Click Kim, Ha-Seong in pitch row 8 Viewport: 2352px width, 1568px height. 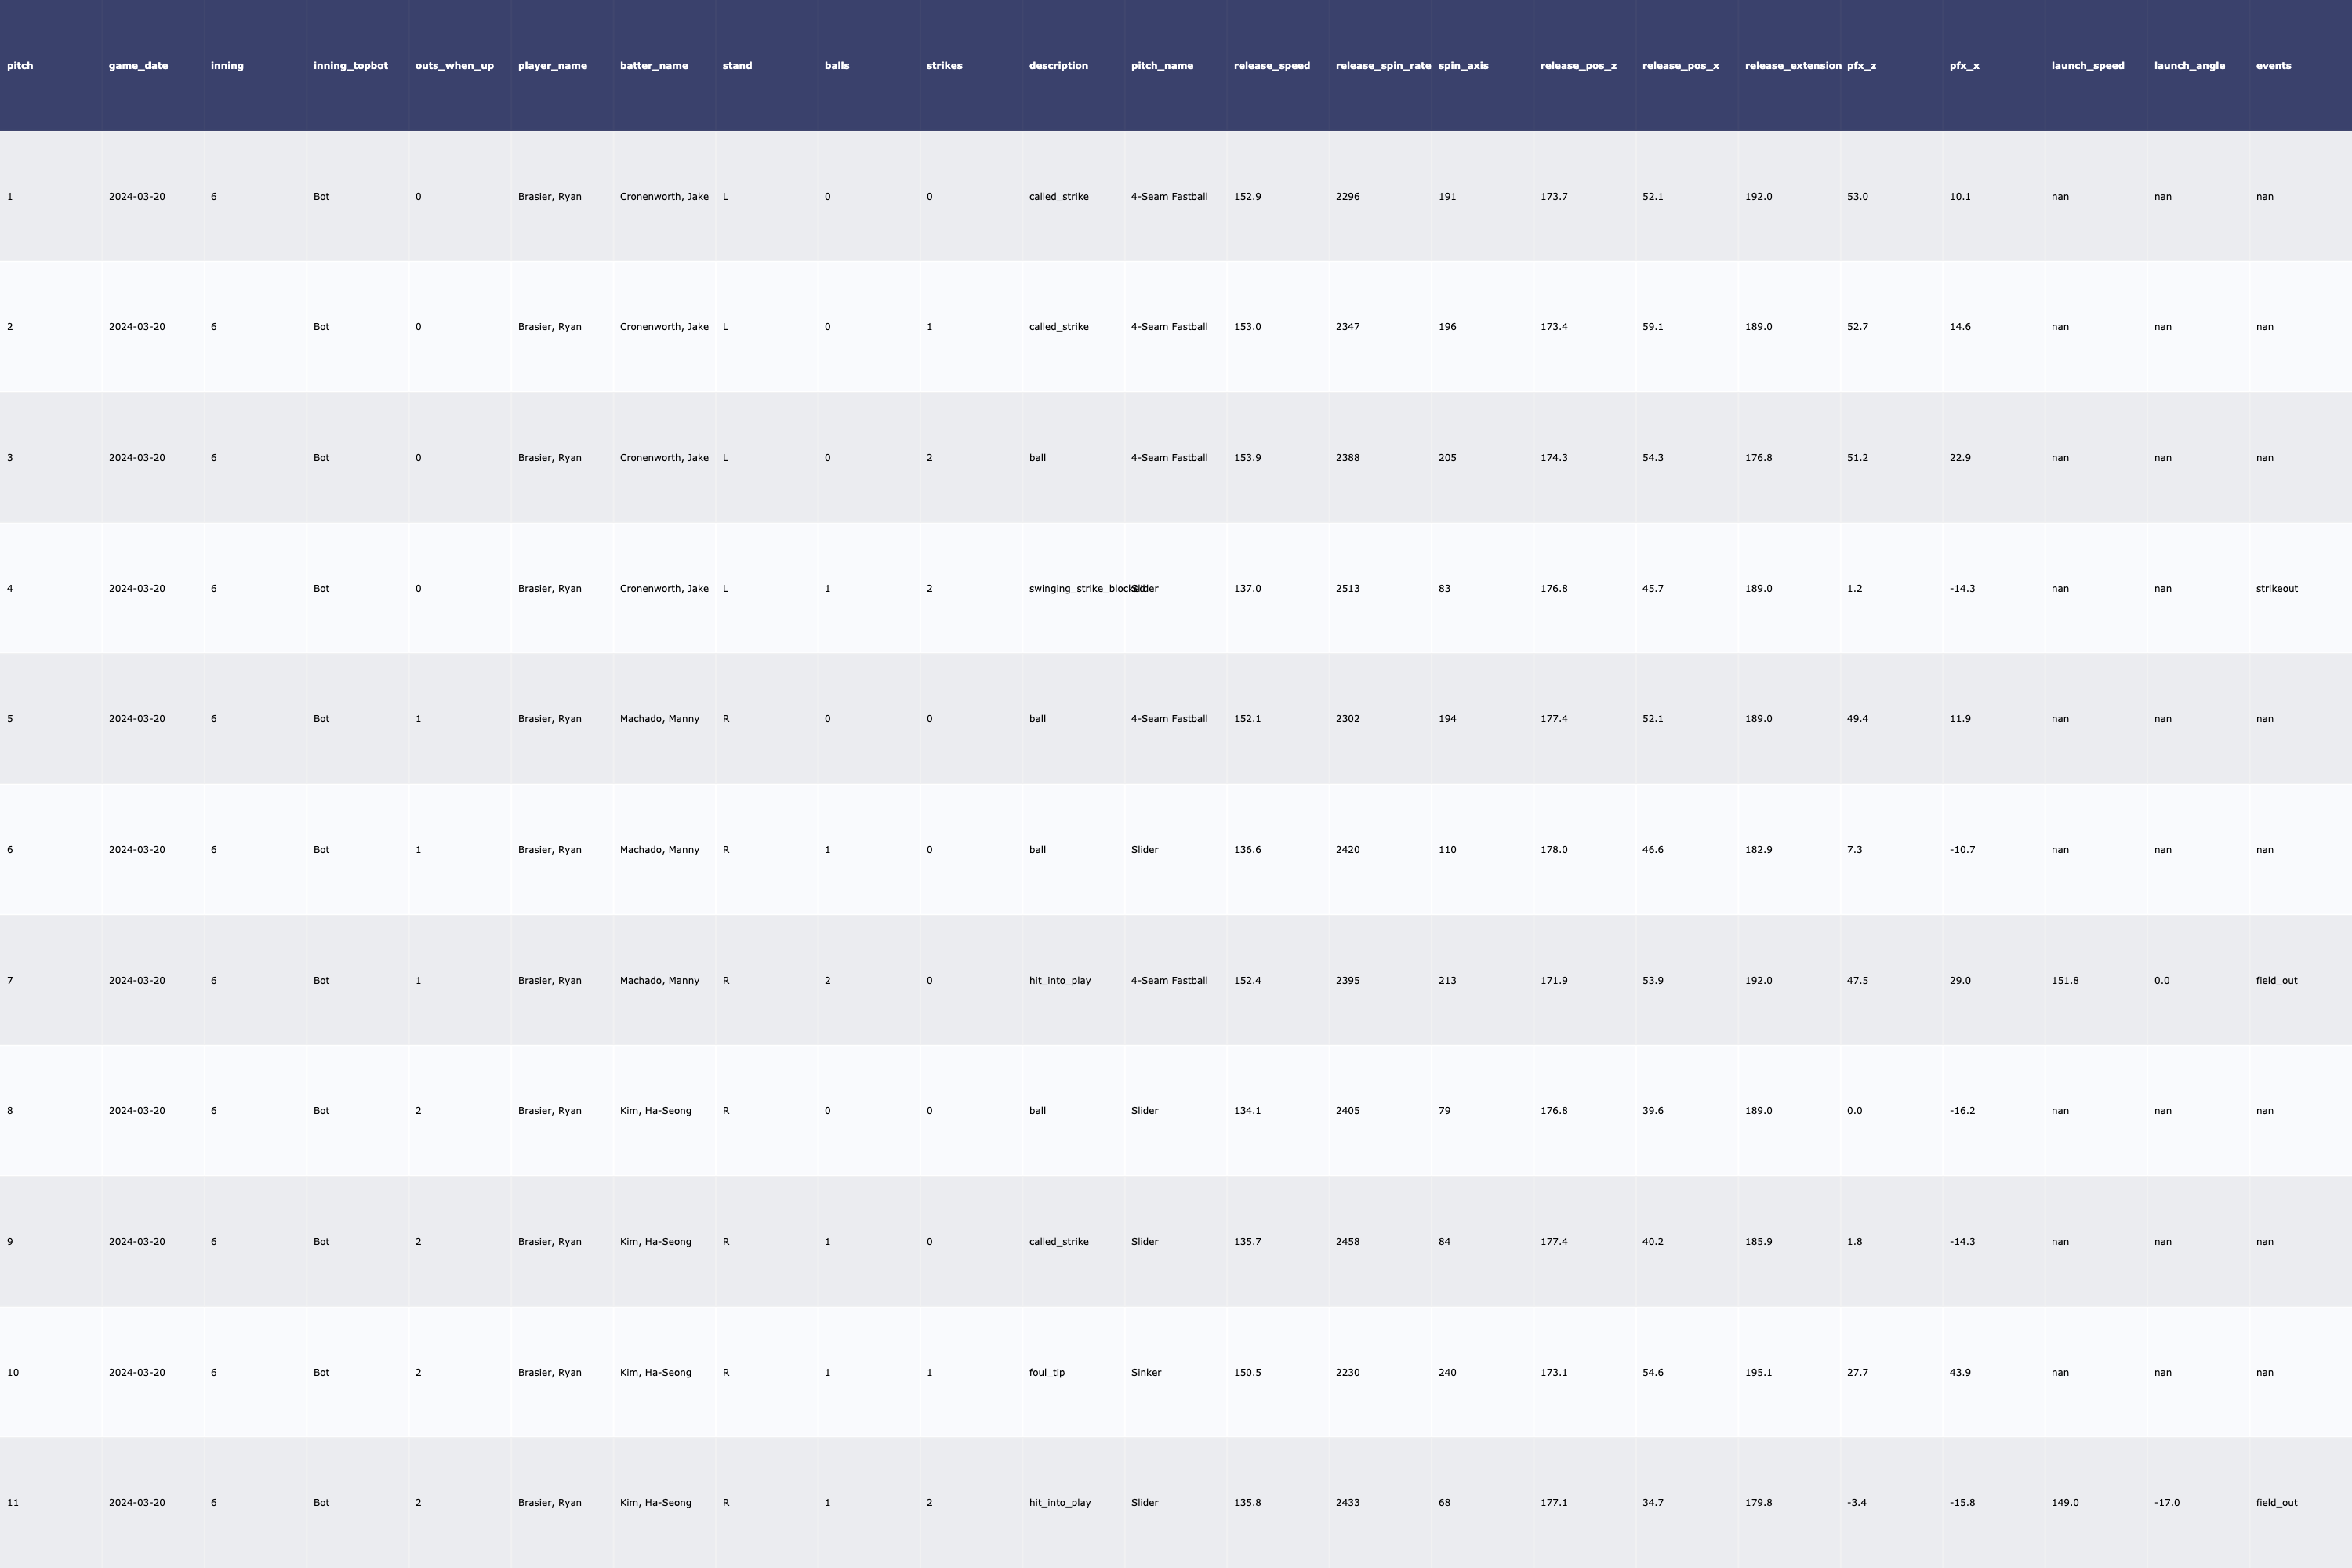pos(655,1111)
